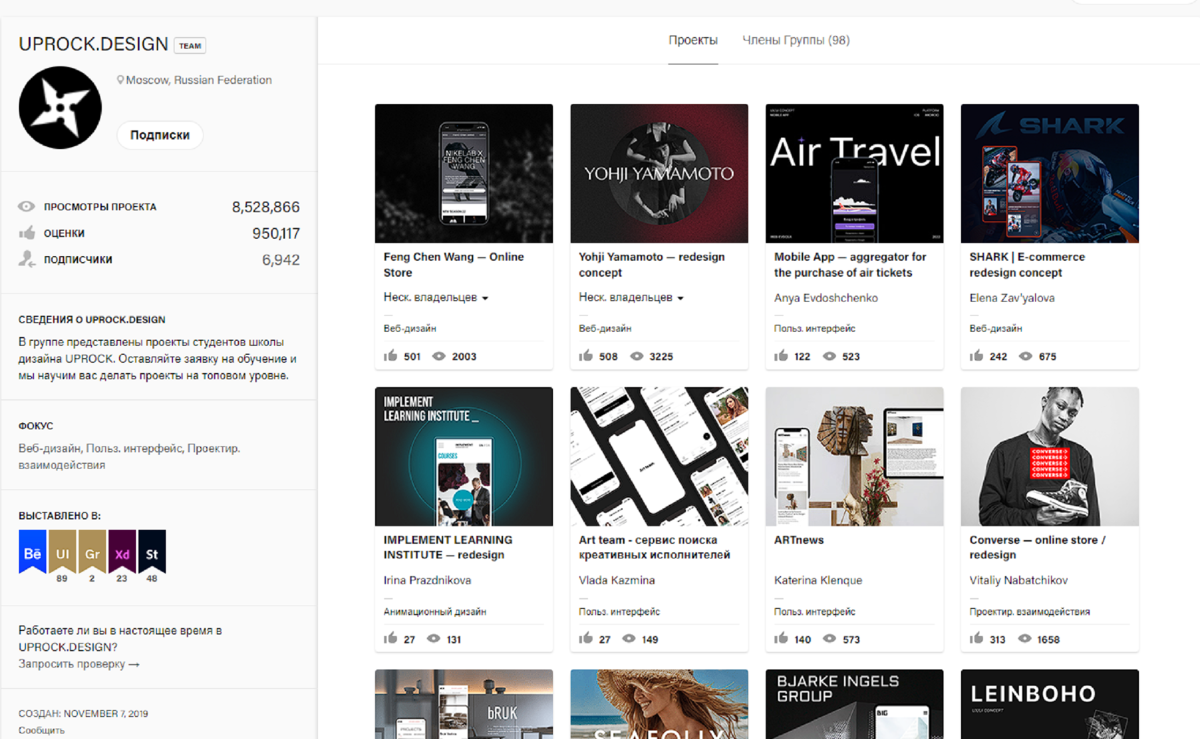The width and height of the screenshot is (1200, 739).
Task: Click the 8,528,866 project views value
Action: pos(266,207)
